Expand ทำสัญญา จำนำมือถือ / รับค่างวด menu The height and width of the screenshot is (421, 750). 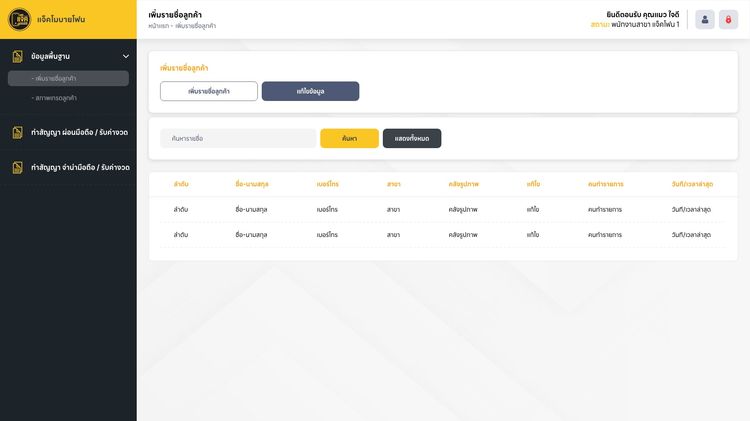tap(79, 167)
